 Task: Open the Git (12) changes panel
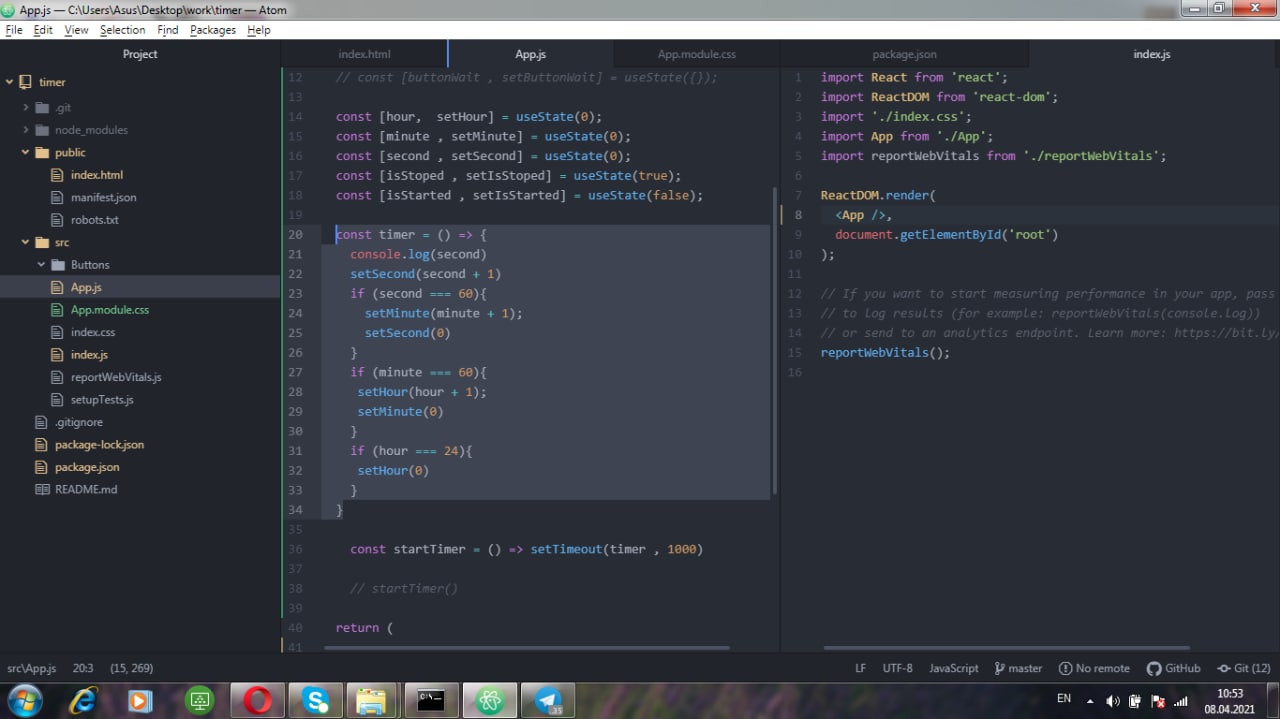point(1243,668)
